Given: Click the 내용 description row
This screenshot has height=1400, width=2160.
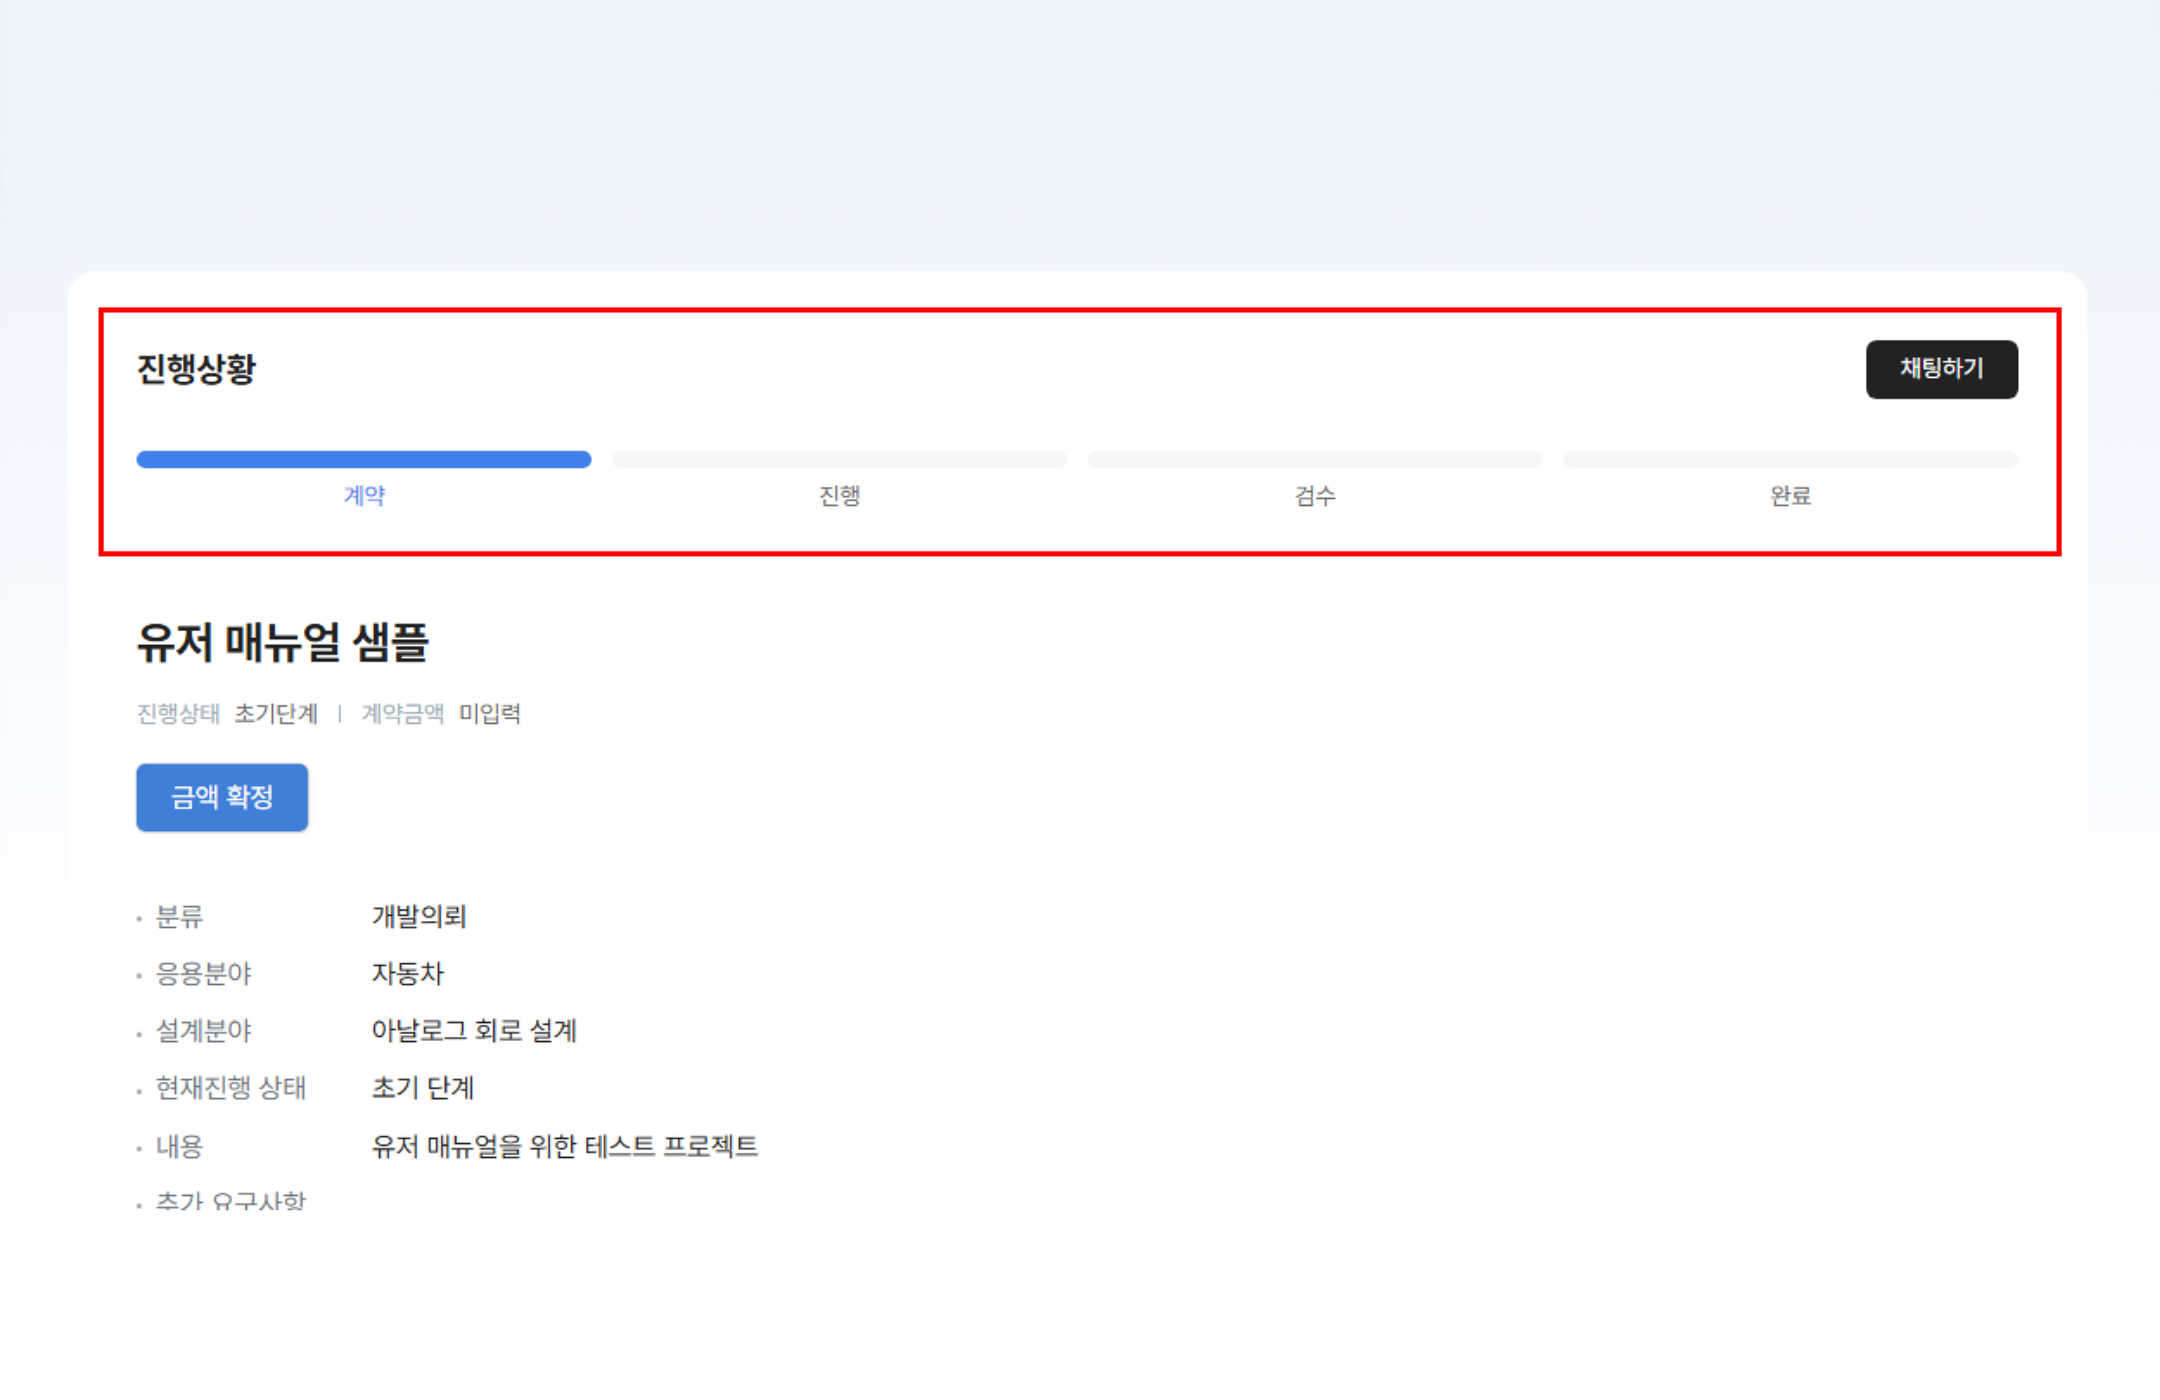Looking at the screenshot, I should point(180,1147).
